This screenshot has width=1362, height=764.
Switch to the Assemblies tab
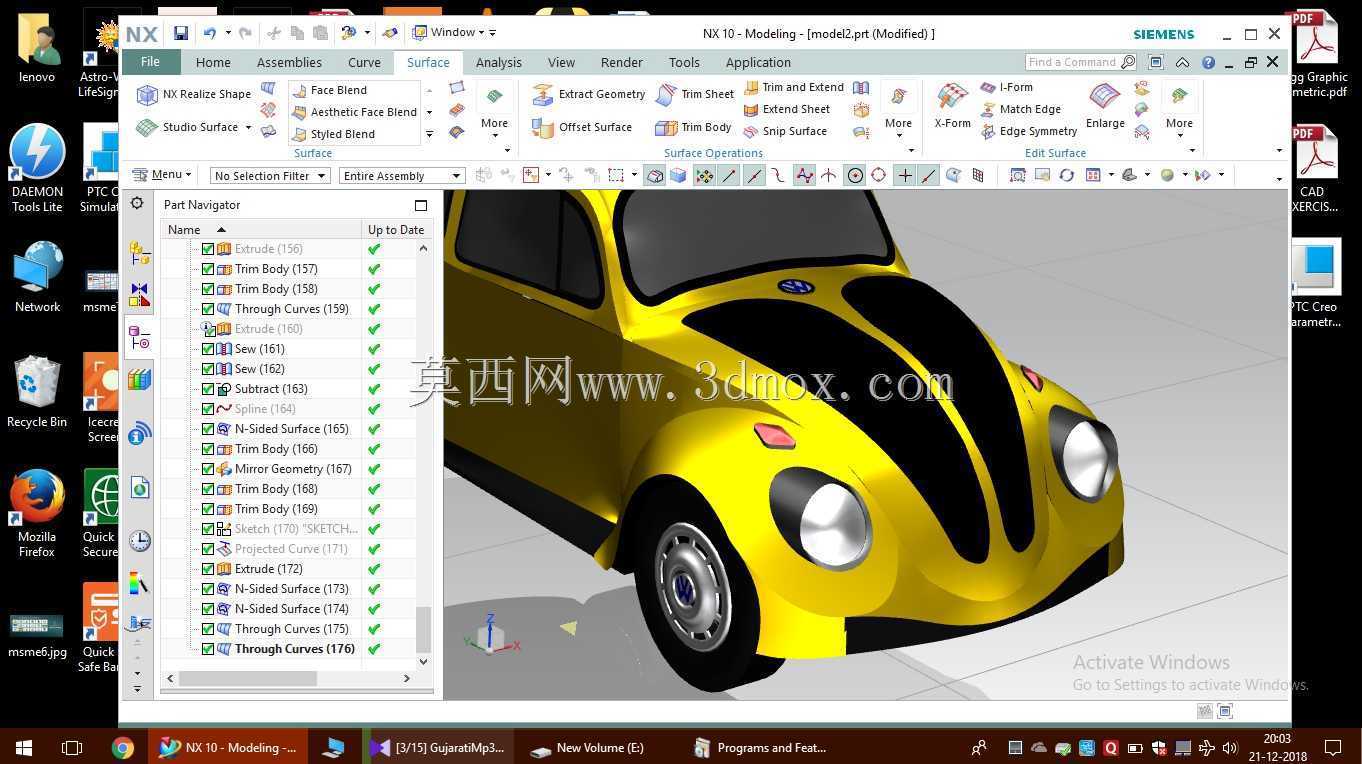289,62
